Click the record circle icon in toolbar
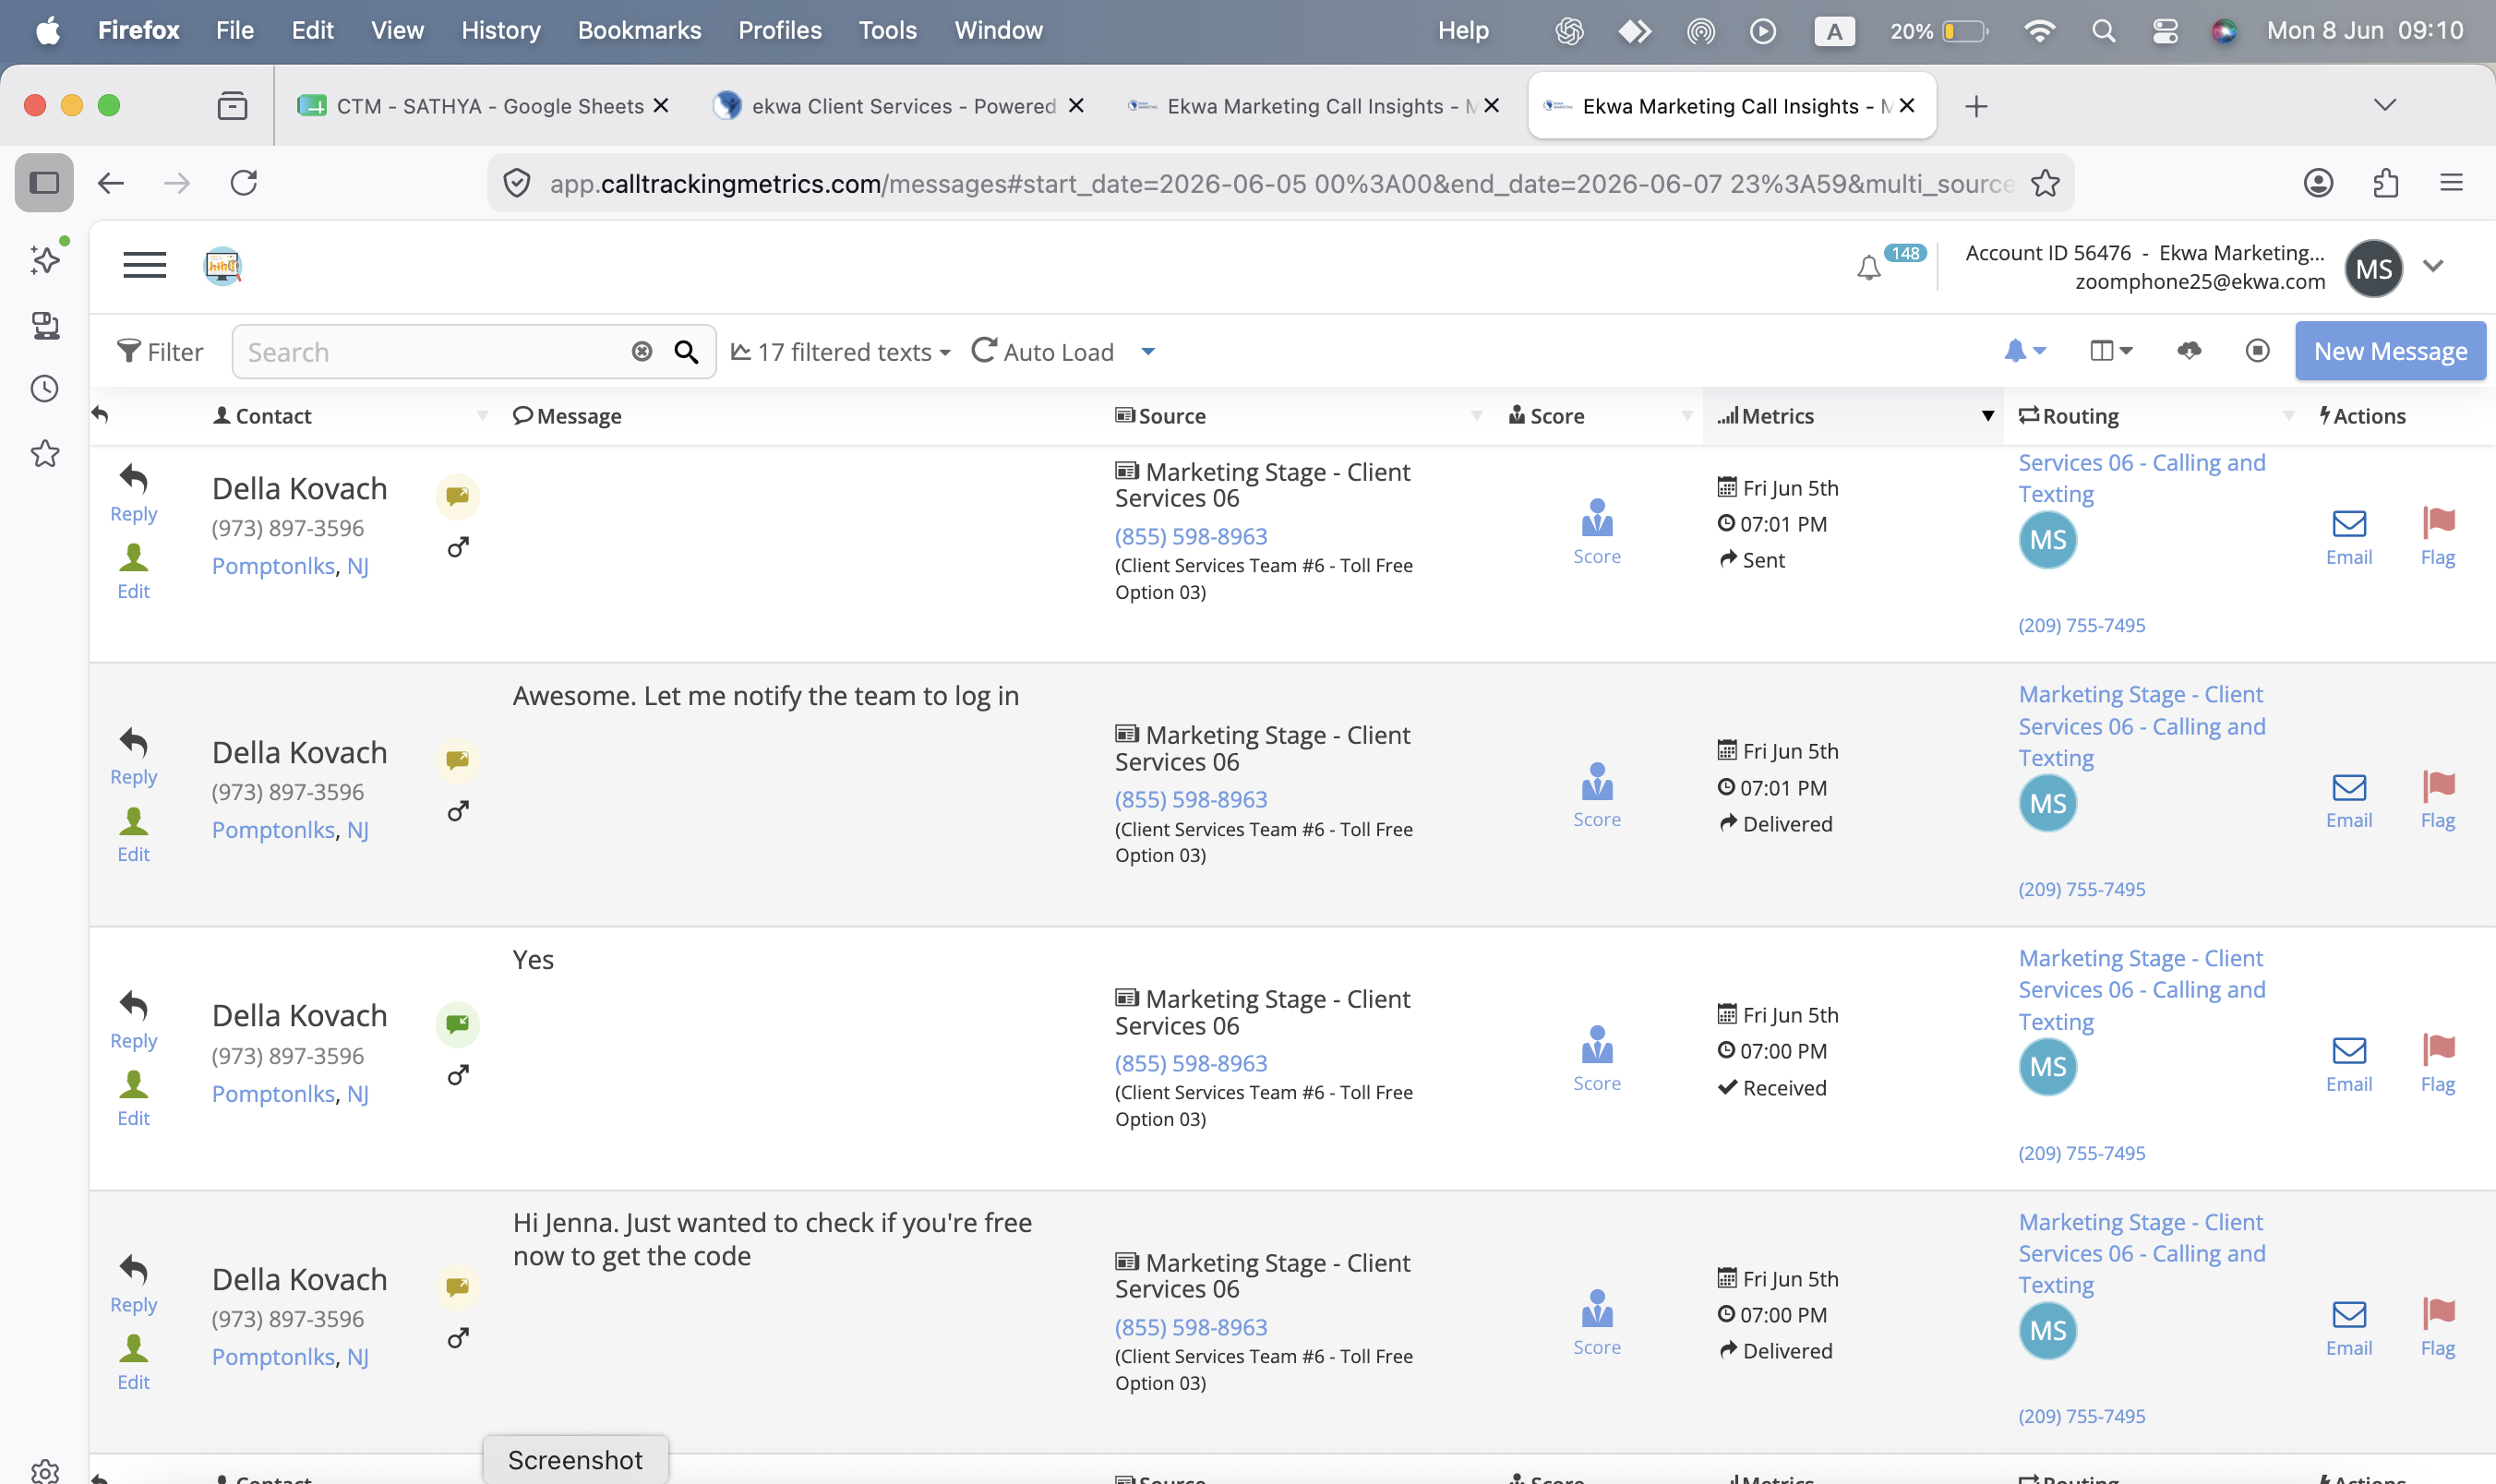Viewport: 2496px width, 1484px height. point(2257,350)
